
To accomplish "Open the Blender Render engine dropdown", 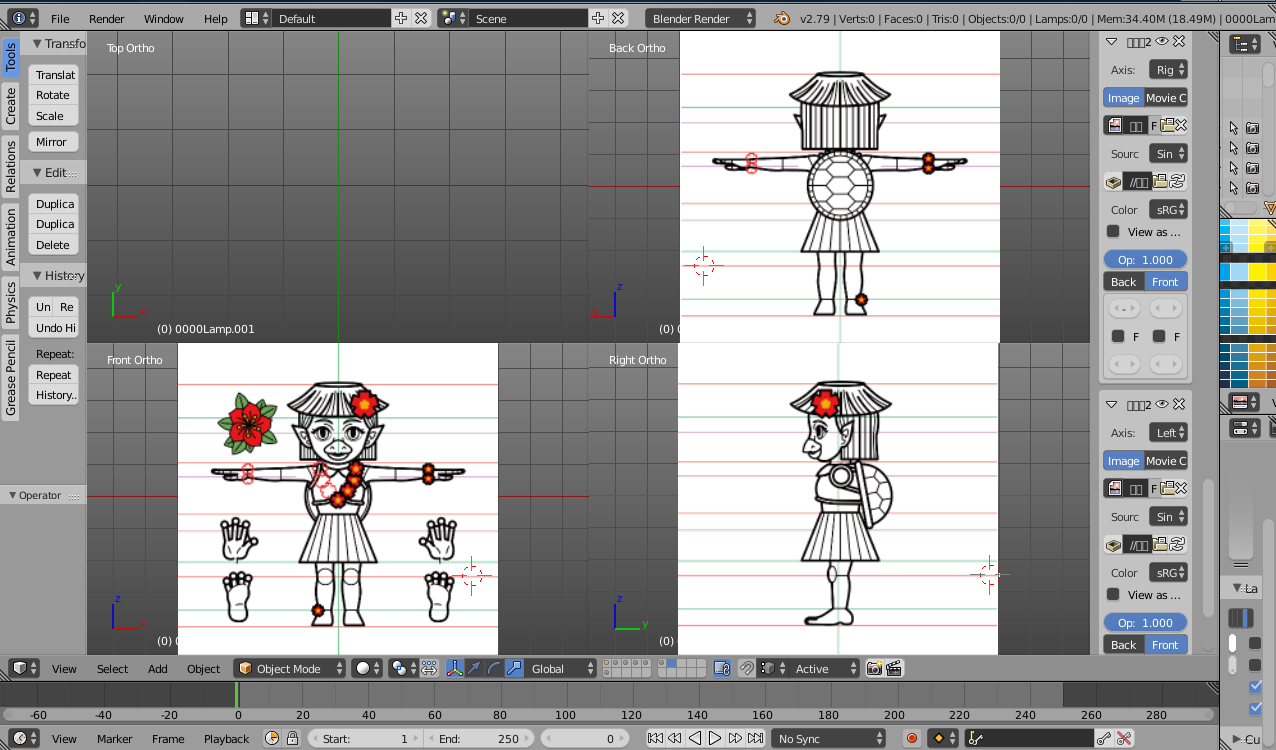I will point(702,18).
